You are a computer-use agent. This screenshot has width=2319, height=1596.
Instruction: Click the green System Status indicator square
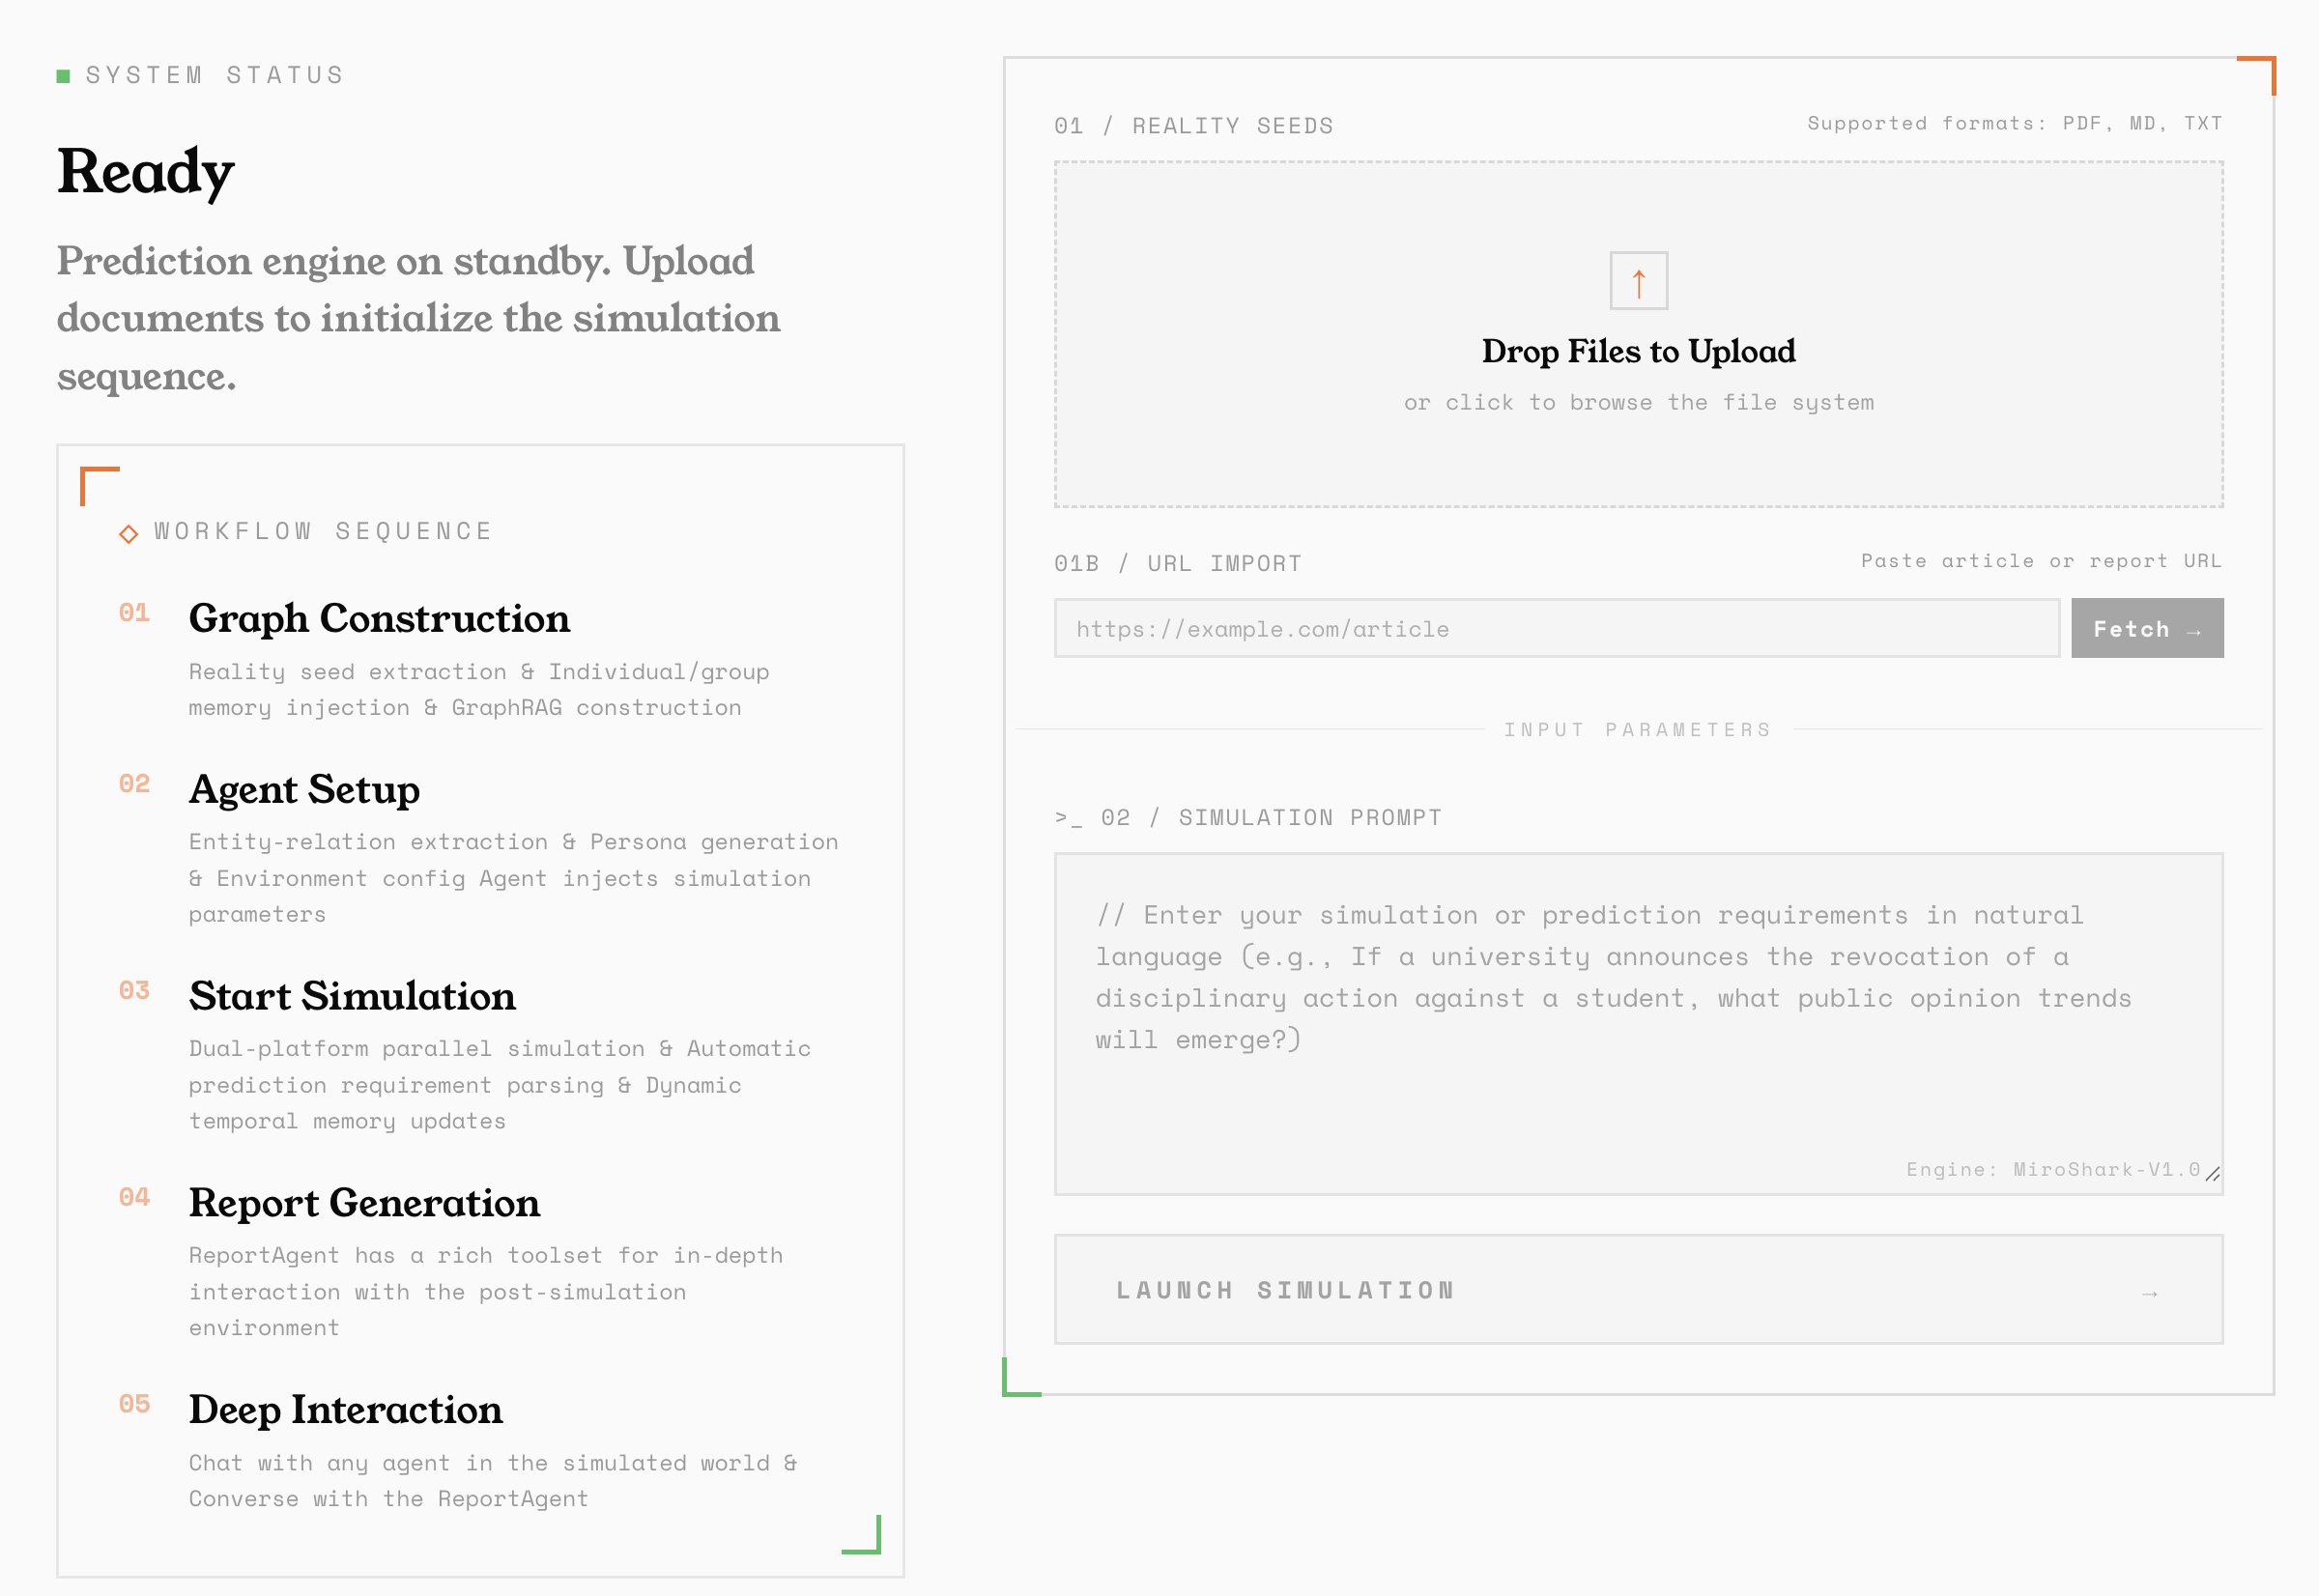(x=64, y=76)
